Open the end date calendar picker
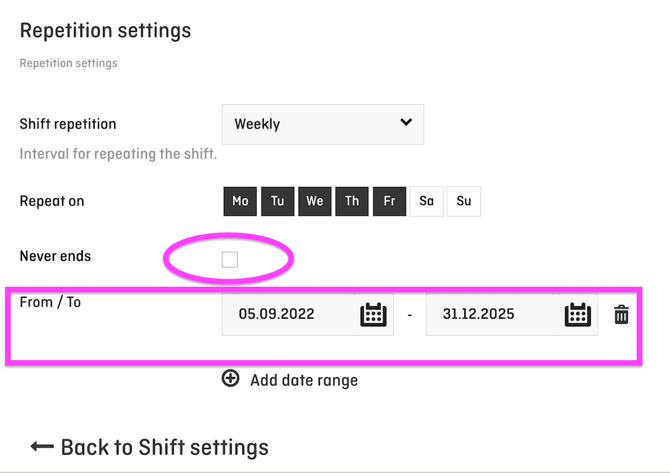Viewport: 670px width, 473px height. [578, 314]
